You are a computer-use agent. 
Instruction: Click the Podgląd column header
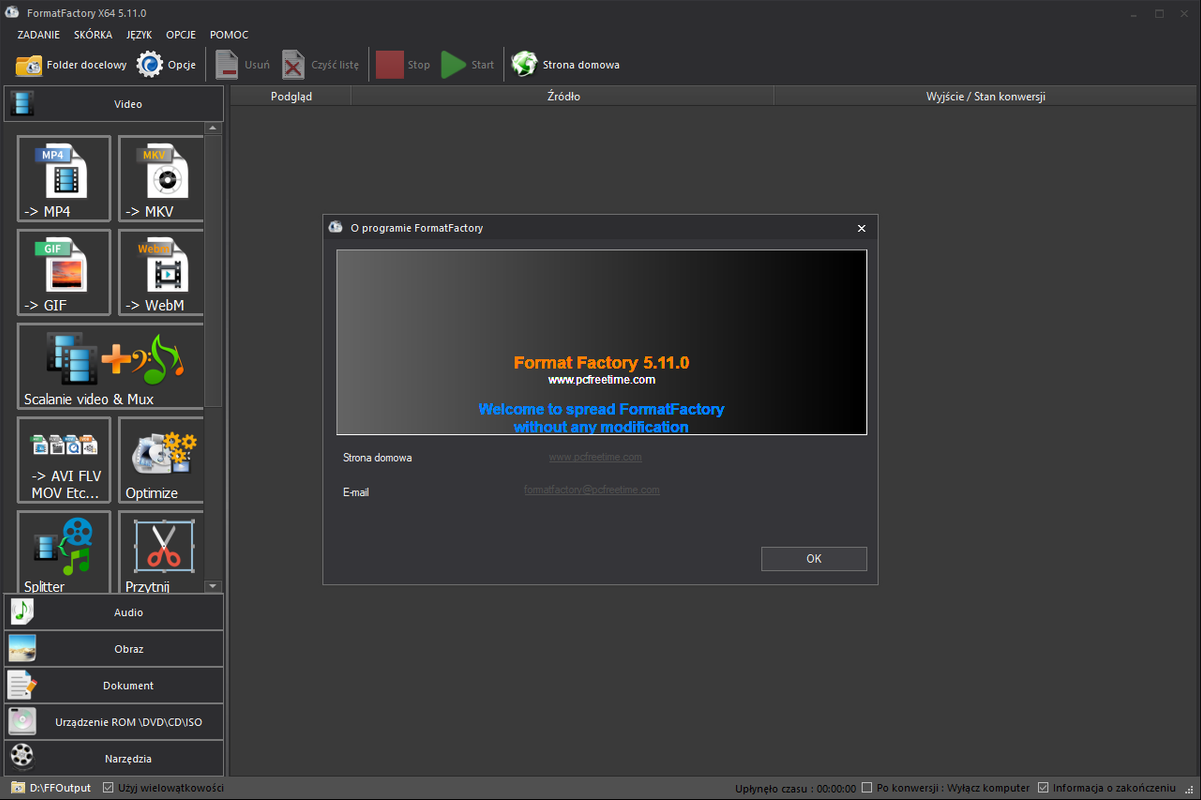click(x=291, y=96)
